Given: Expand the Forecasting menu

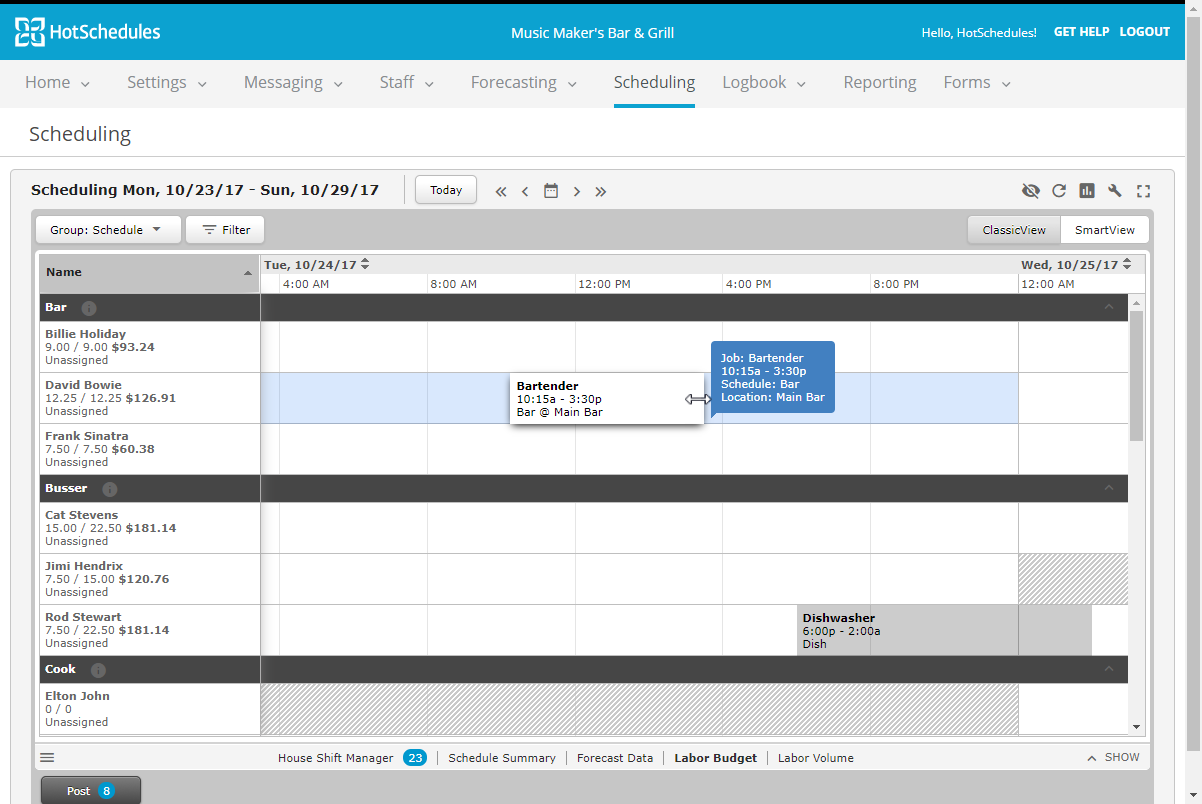Looking at the screenshot, I should [x=524, y=83].
